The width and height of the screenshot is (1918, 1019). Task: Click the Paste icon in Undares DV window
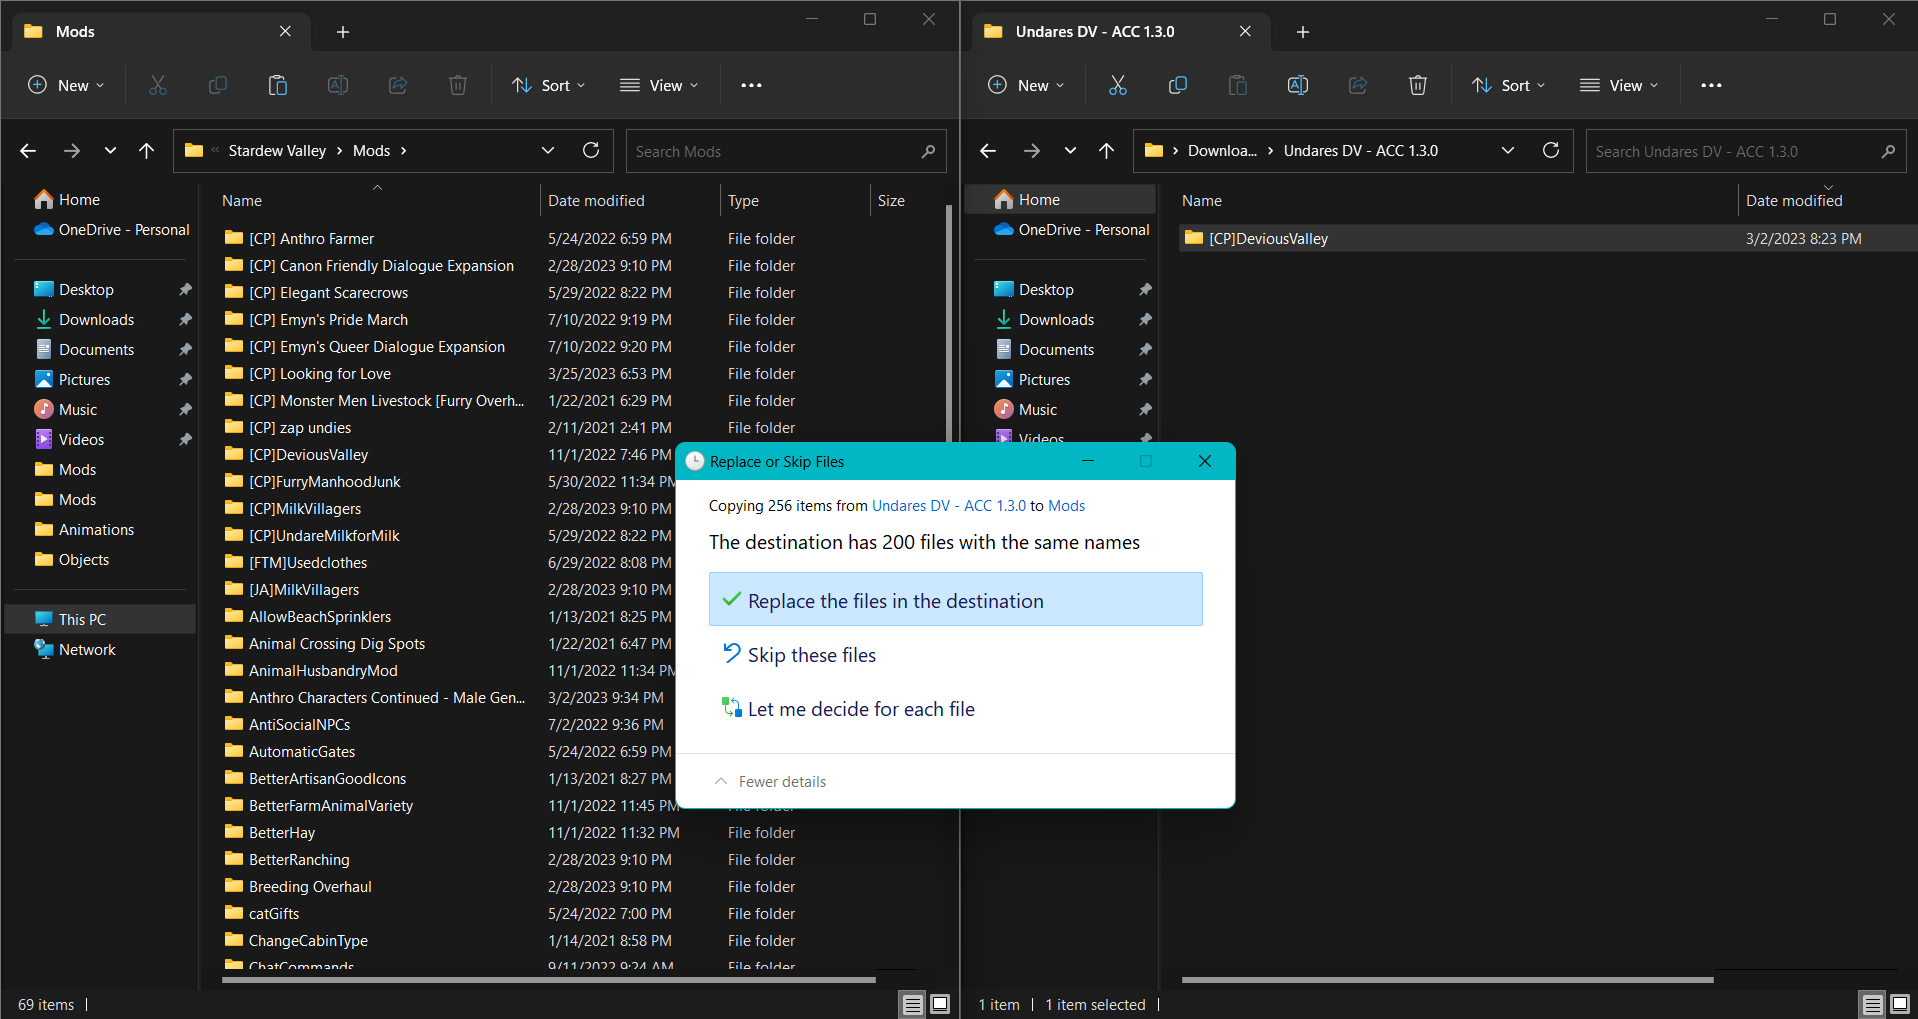1238,86
